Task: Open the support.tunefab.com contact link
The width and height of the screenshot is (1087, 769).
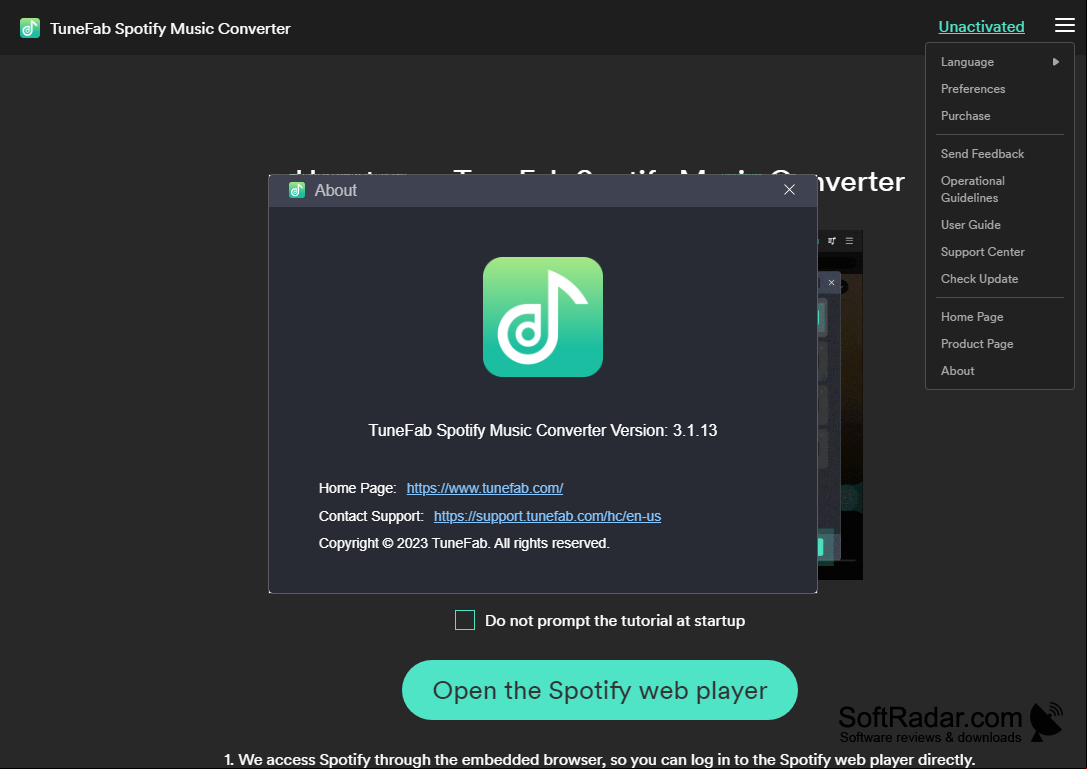Action: coord(547,516)
